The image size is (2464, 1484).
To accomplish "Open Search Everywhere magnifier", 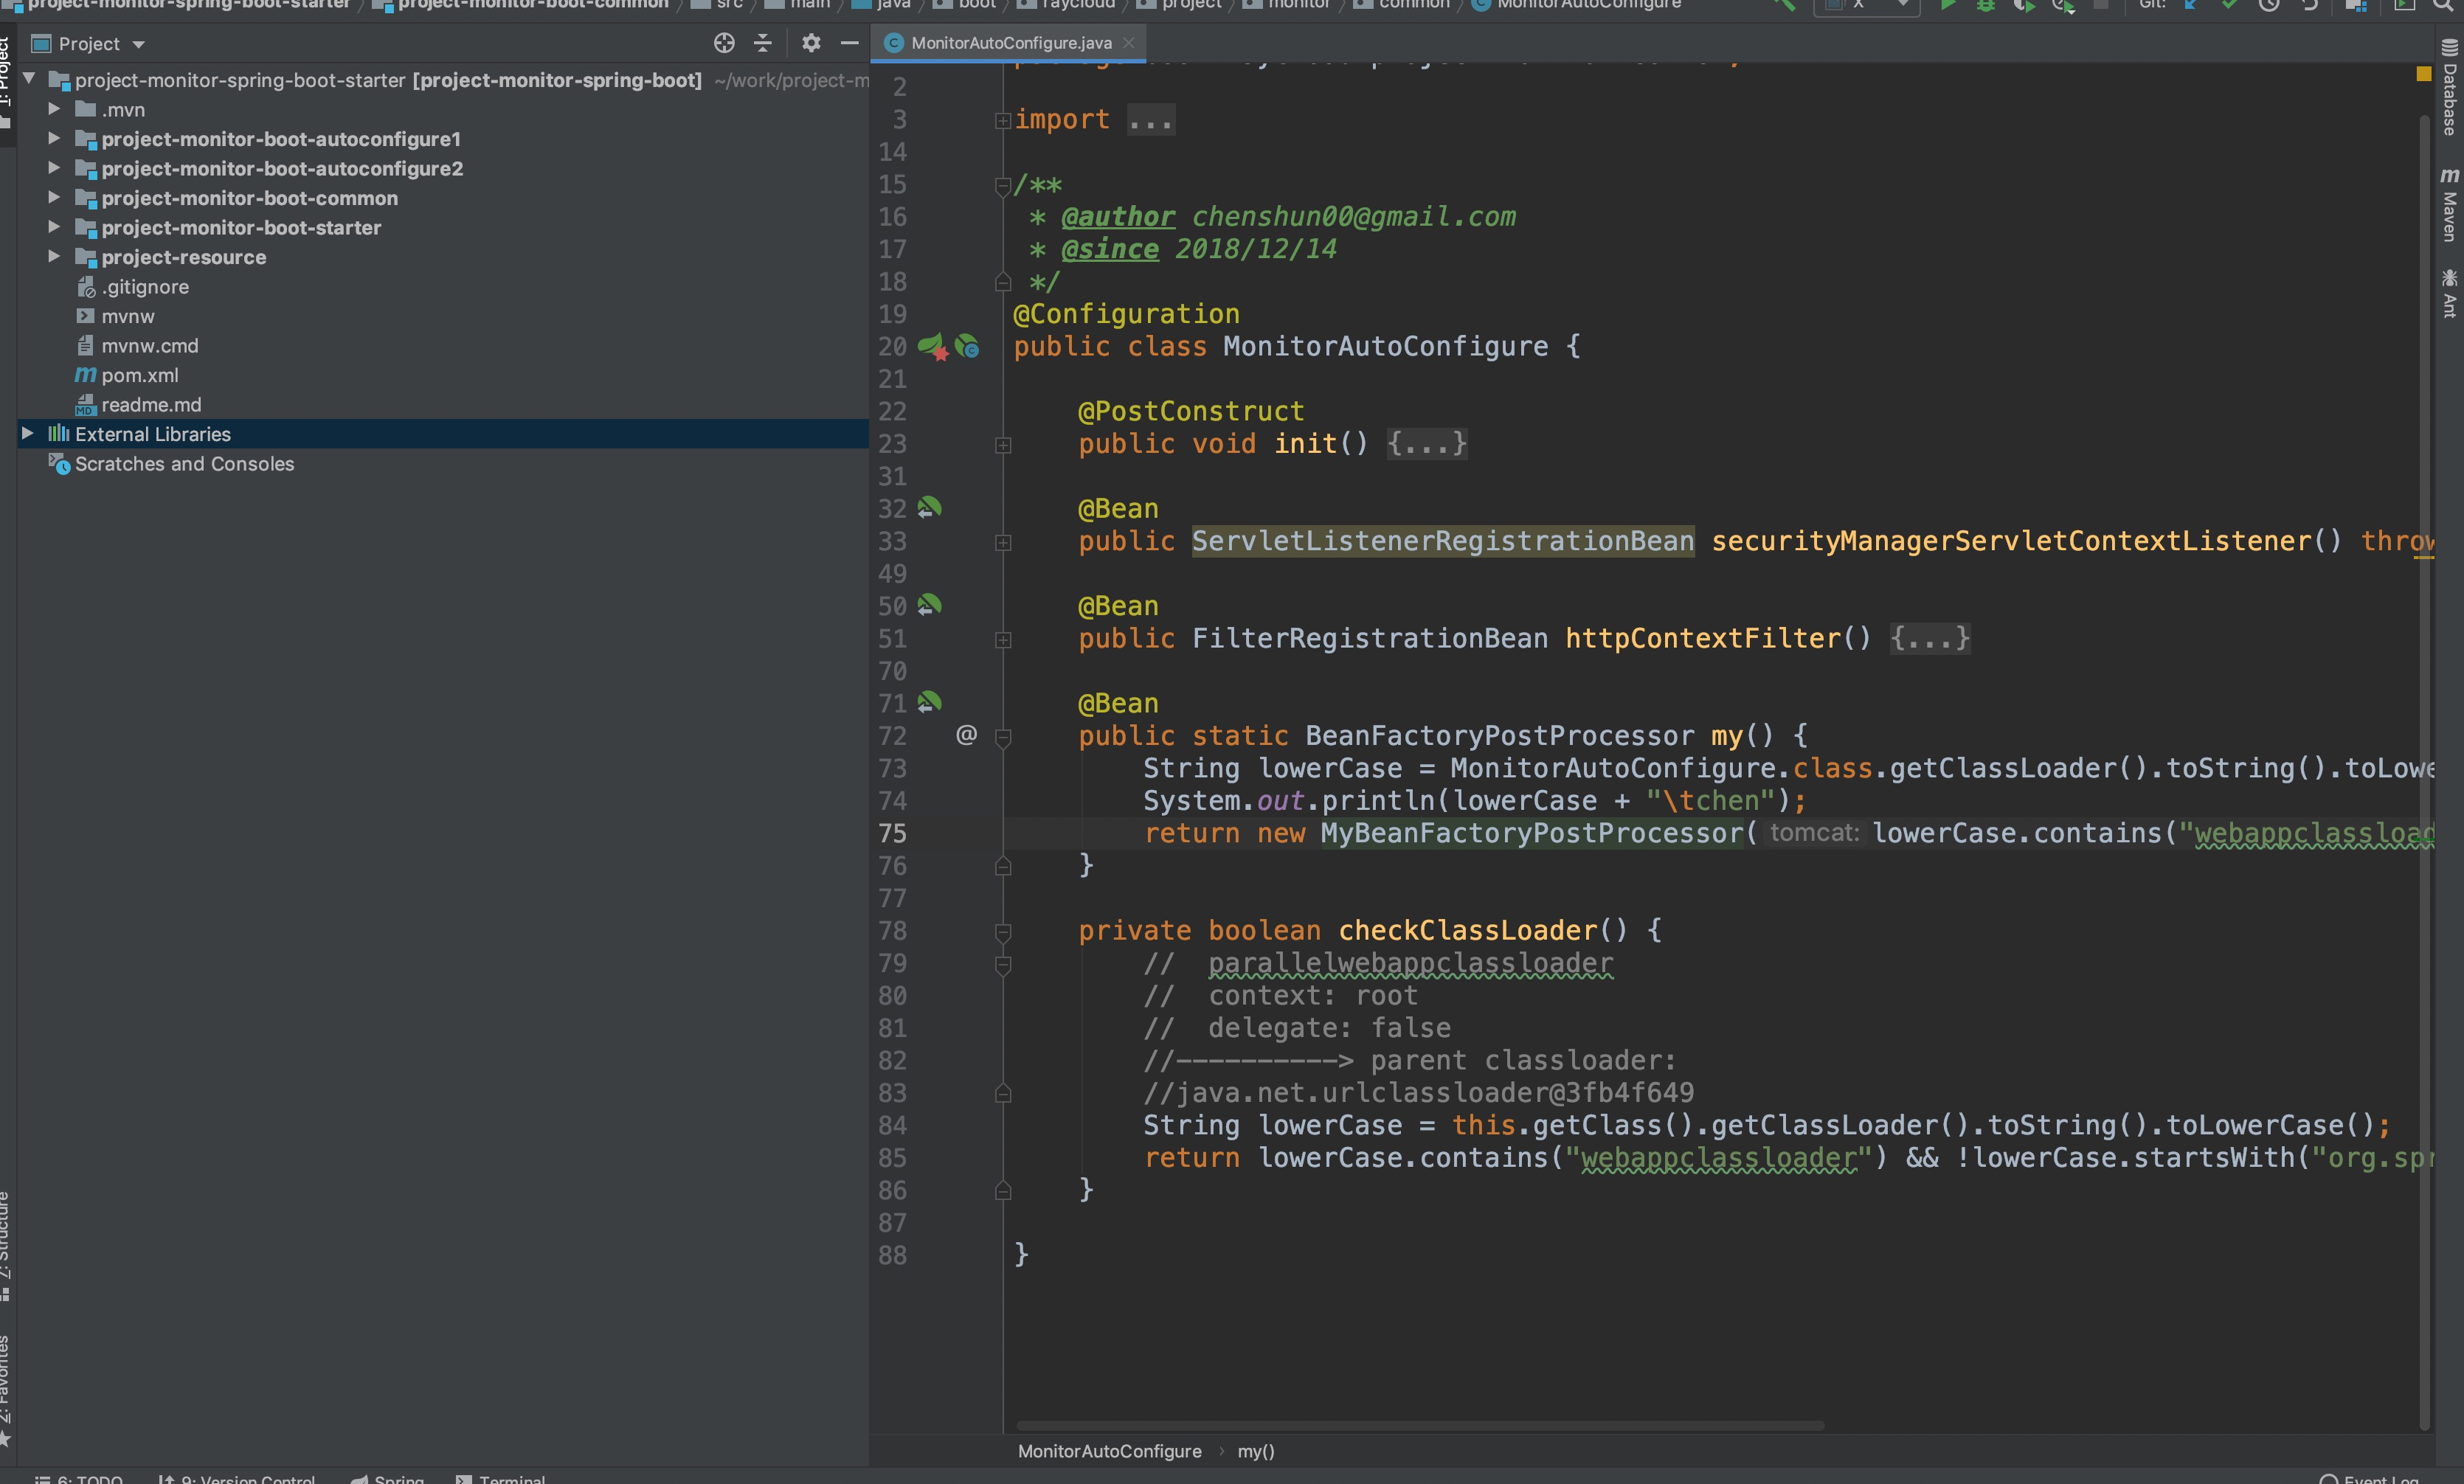I will click(x=2443, y=5).
